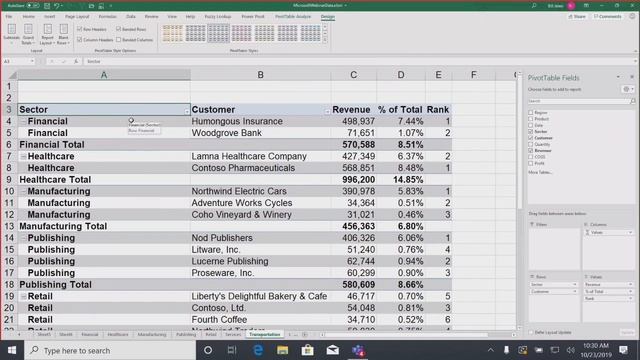Image resolution: width=640 pixels, height=360 pixels.
Task: Launch Microsoft Edge from taskbar
Action: pyautogui.click(x=258, y=350)
